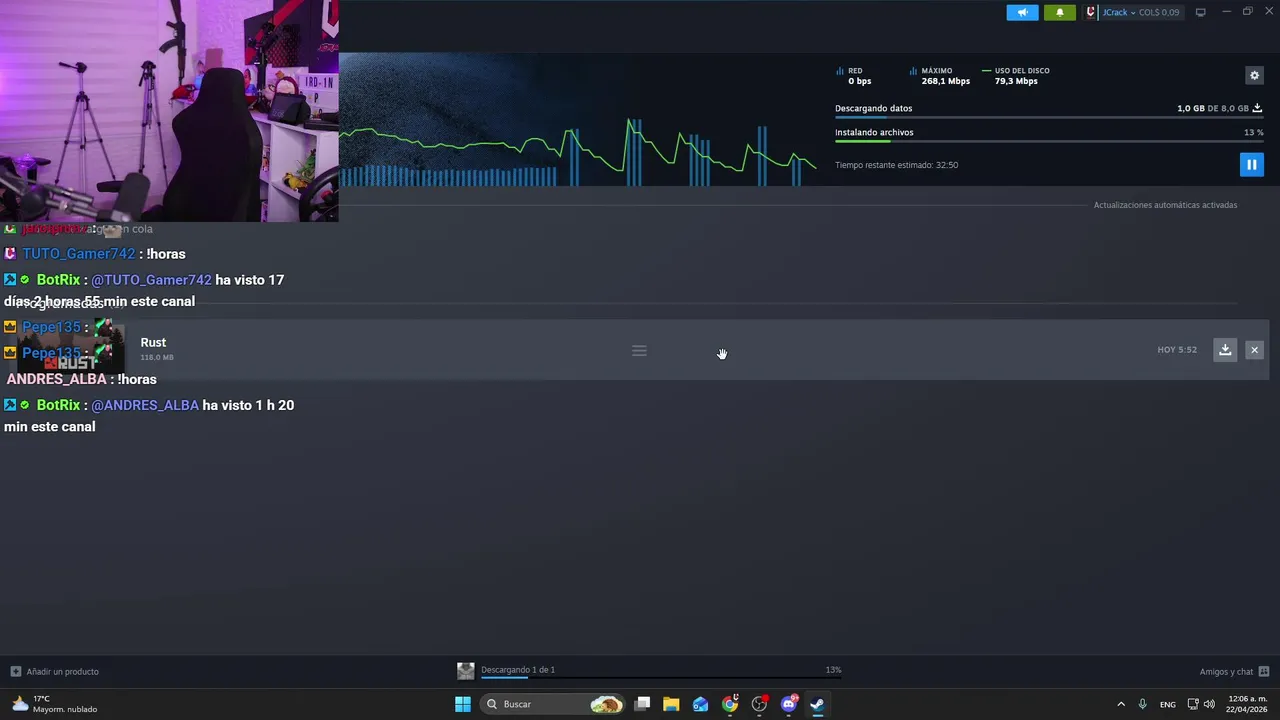This screenshot has width=1280, height=720.
Task: Click the Descargando datos progress bar
Action: 1049,118
